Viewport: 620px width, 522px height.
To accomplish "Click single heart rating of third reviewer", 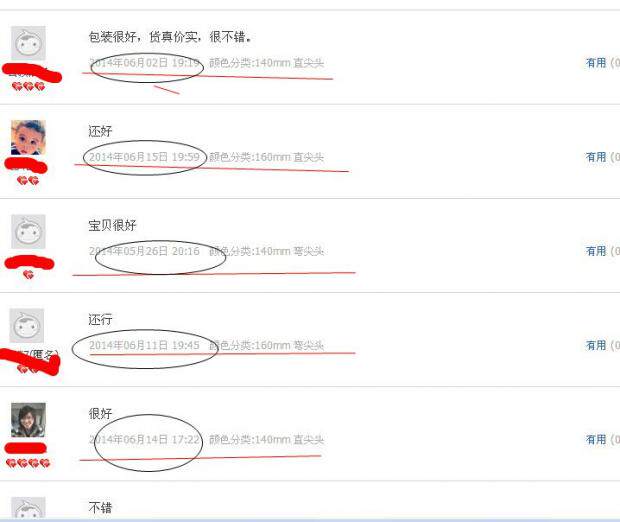I will point(28,274).
